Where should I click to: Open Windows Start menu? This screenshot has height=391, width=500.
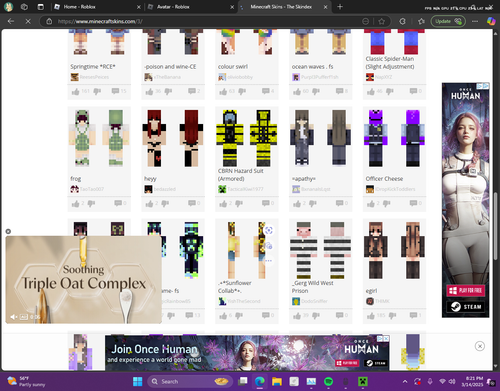click(x=137, y=381)
